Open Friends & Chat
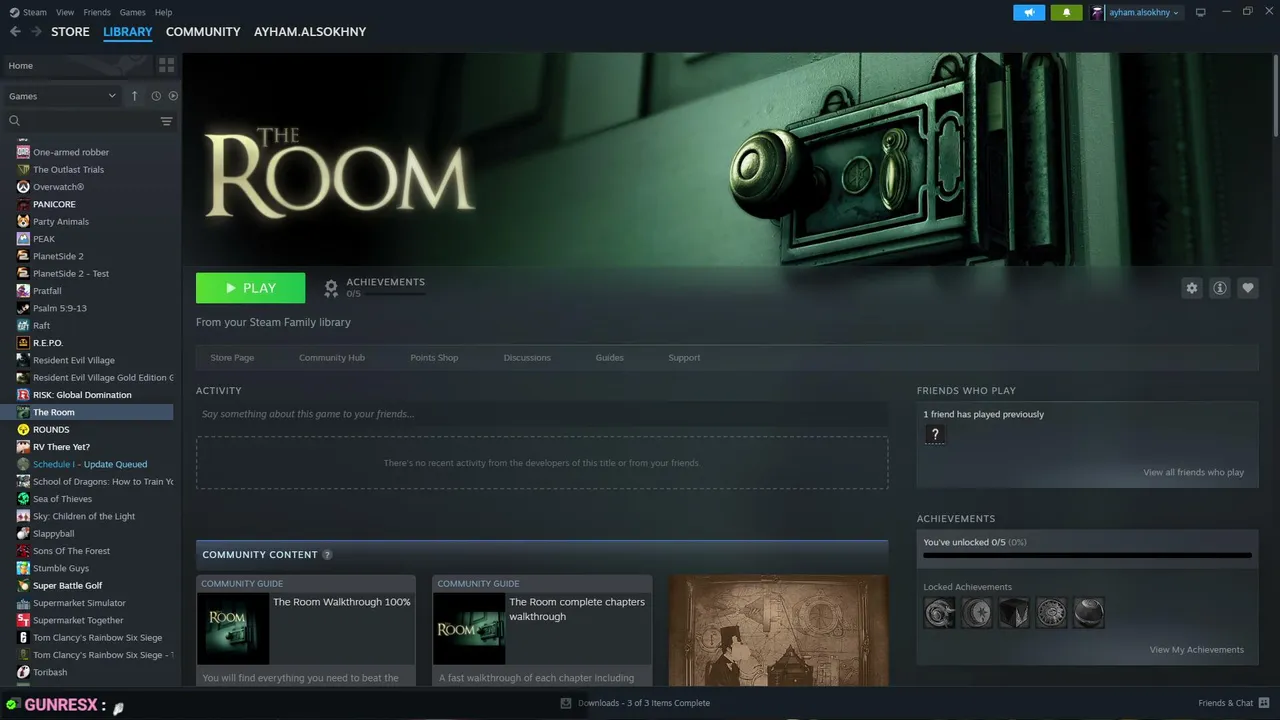 [1233, 703]
